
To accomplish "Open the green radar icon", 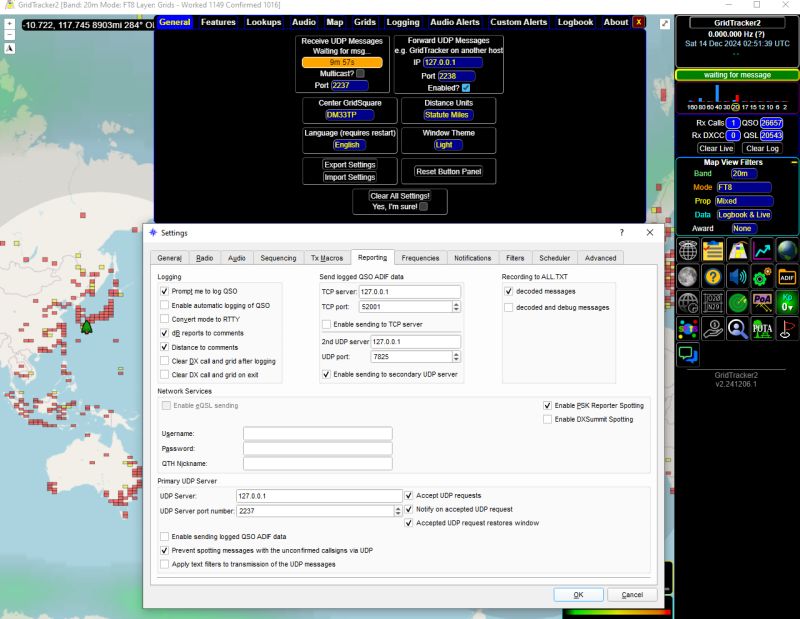I will click(738, 303).
